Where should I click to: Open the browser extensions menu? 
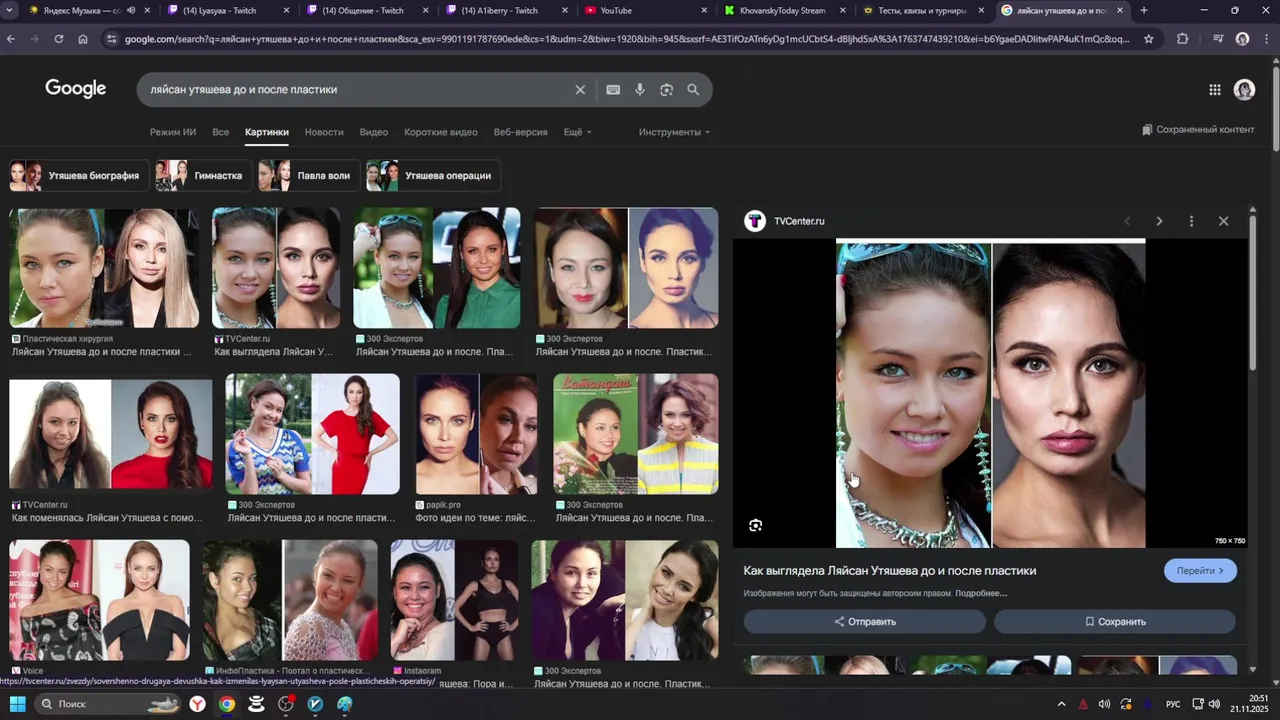pos(1183,39)
